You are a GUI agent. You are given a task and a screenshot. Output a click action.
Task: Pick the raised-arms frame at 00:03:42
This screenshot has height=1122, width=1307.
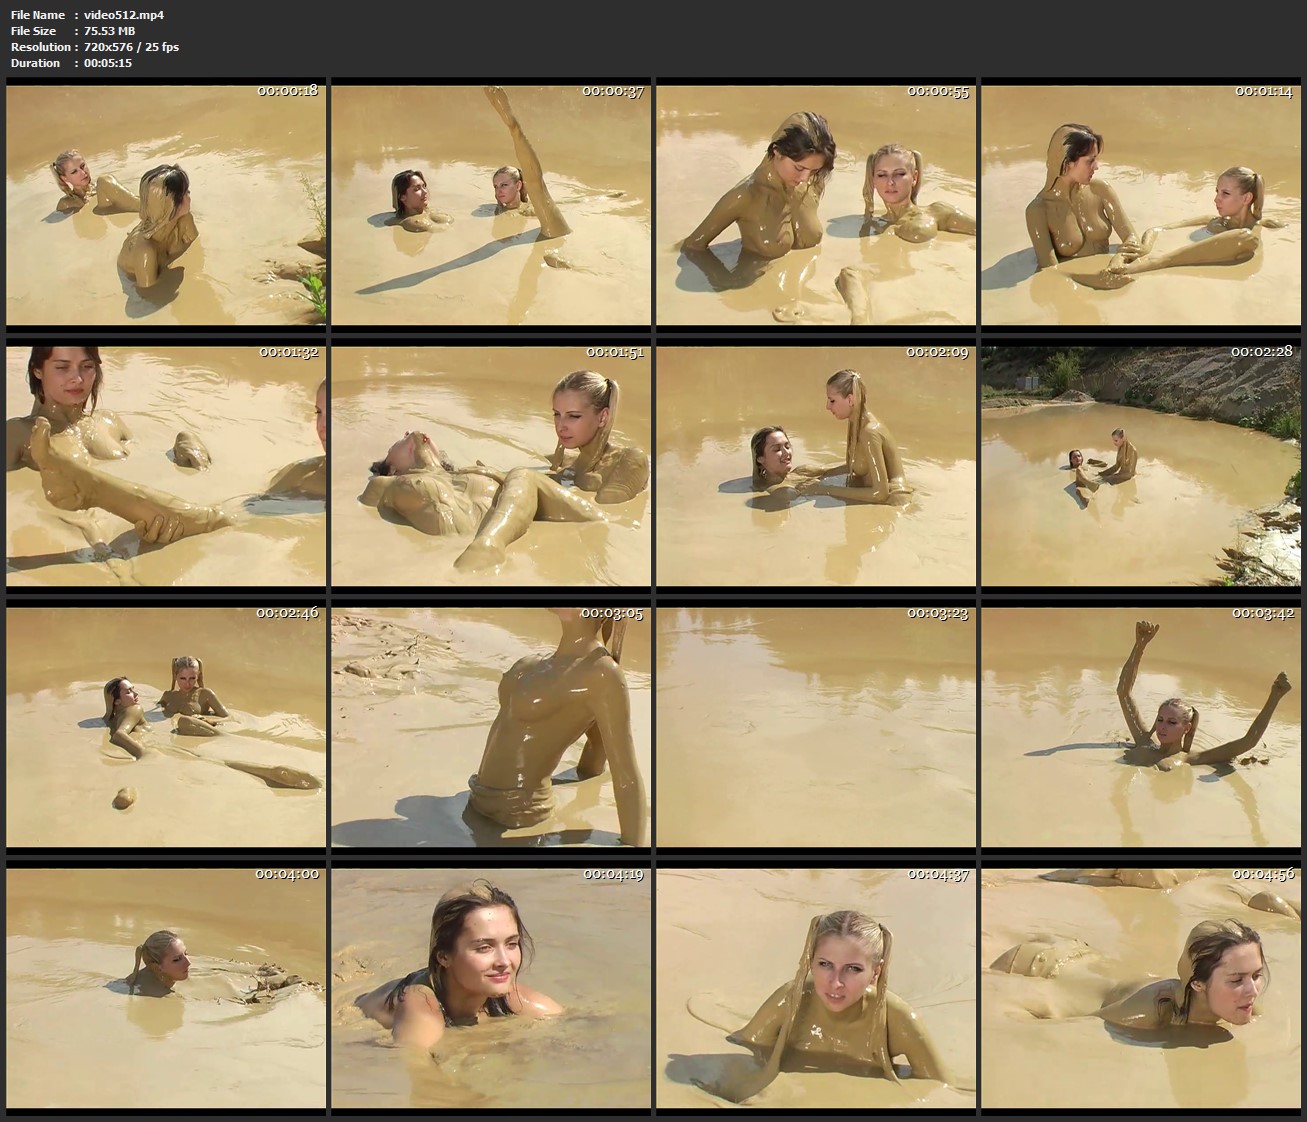pyautogui.click(x=1141, y=727)
